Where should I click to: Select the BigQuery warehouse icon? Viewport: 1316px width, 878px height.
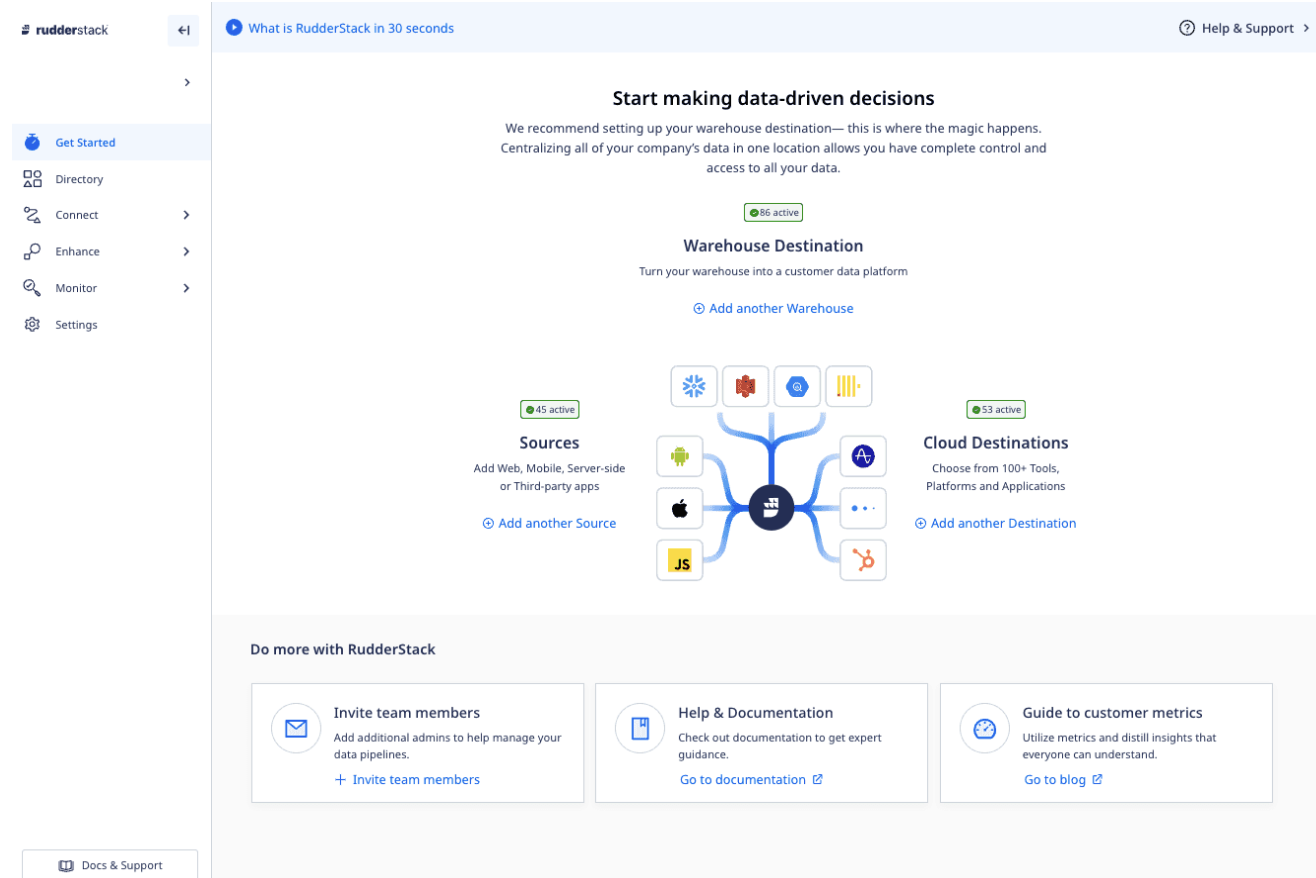(797, 386)
